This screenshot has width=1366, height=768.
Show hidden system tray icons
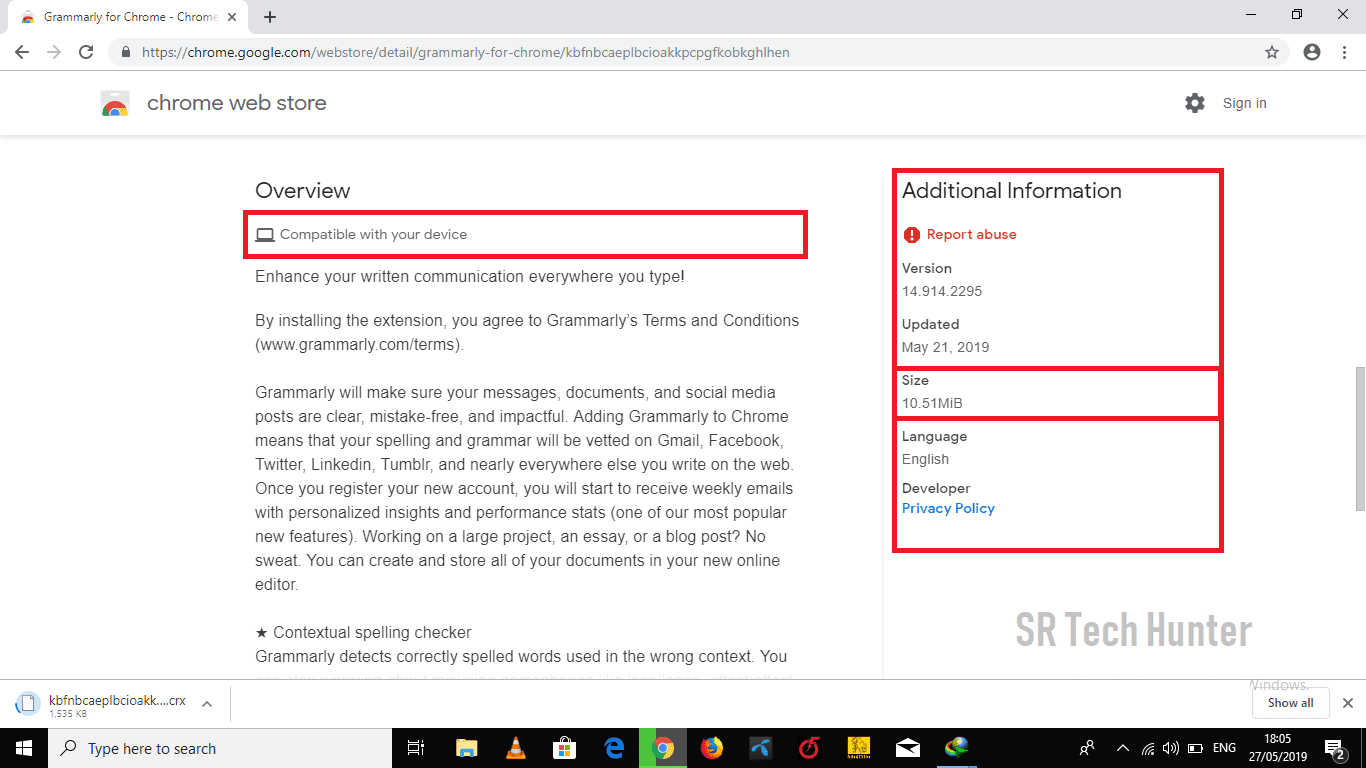pos(1123,748)
